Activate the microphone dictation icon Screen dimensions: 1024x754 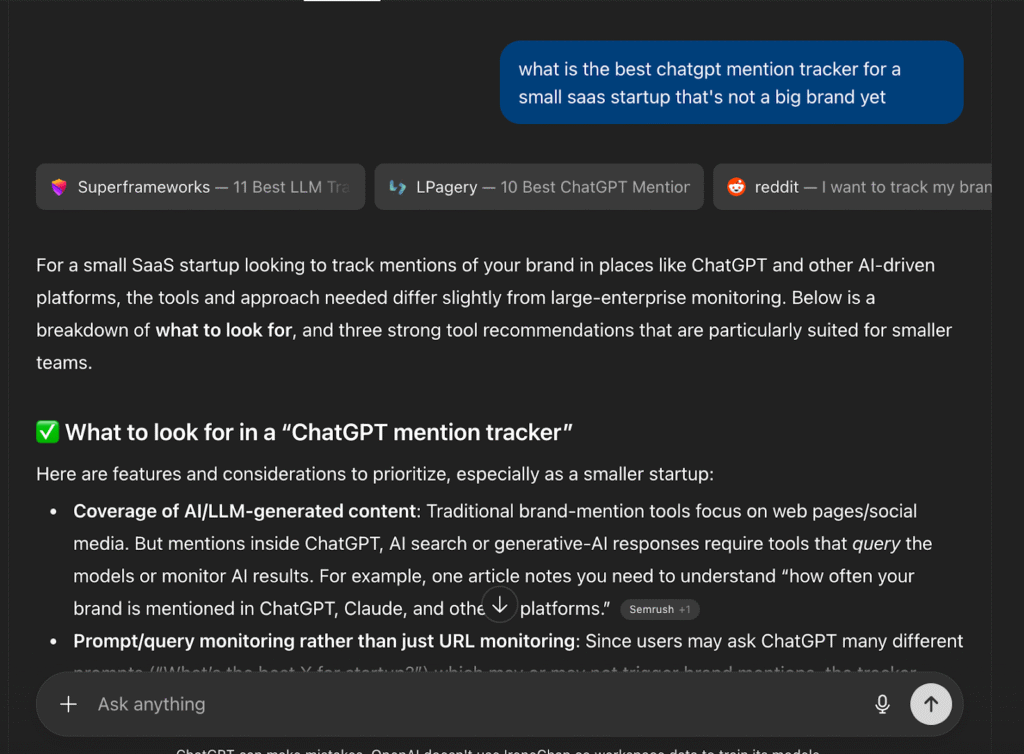click(x=882, y=704)
